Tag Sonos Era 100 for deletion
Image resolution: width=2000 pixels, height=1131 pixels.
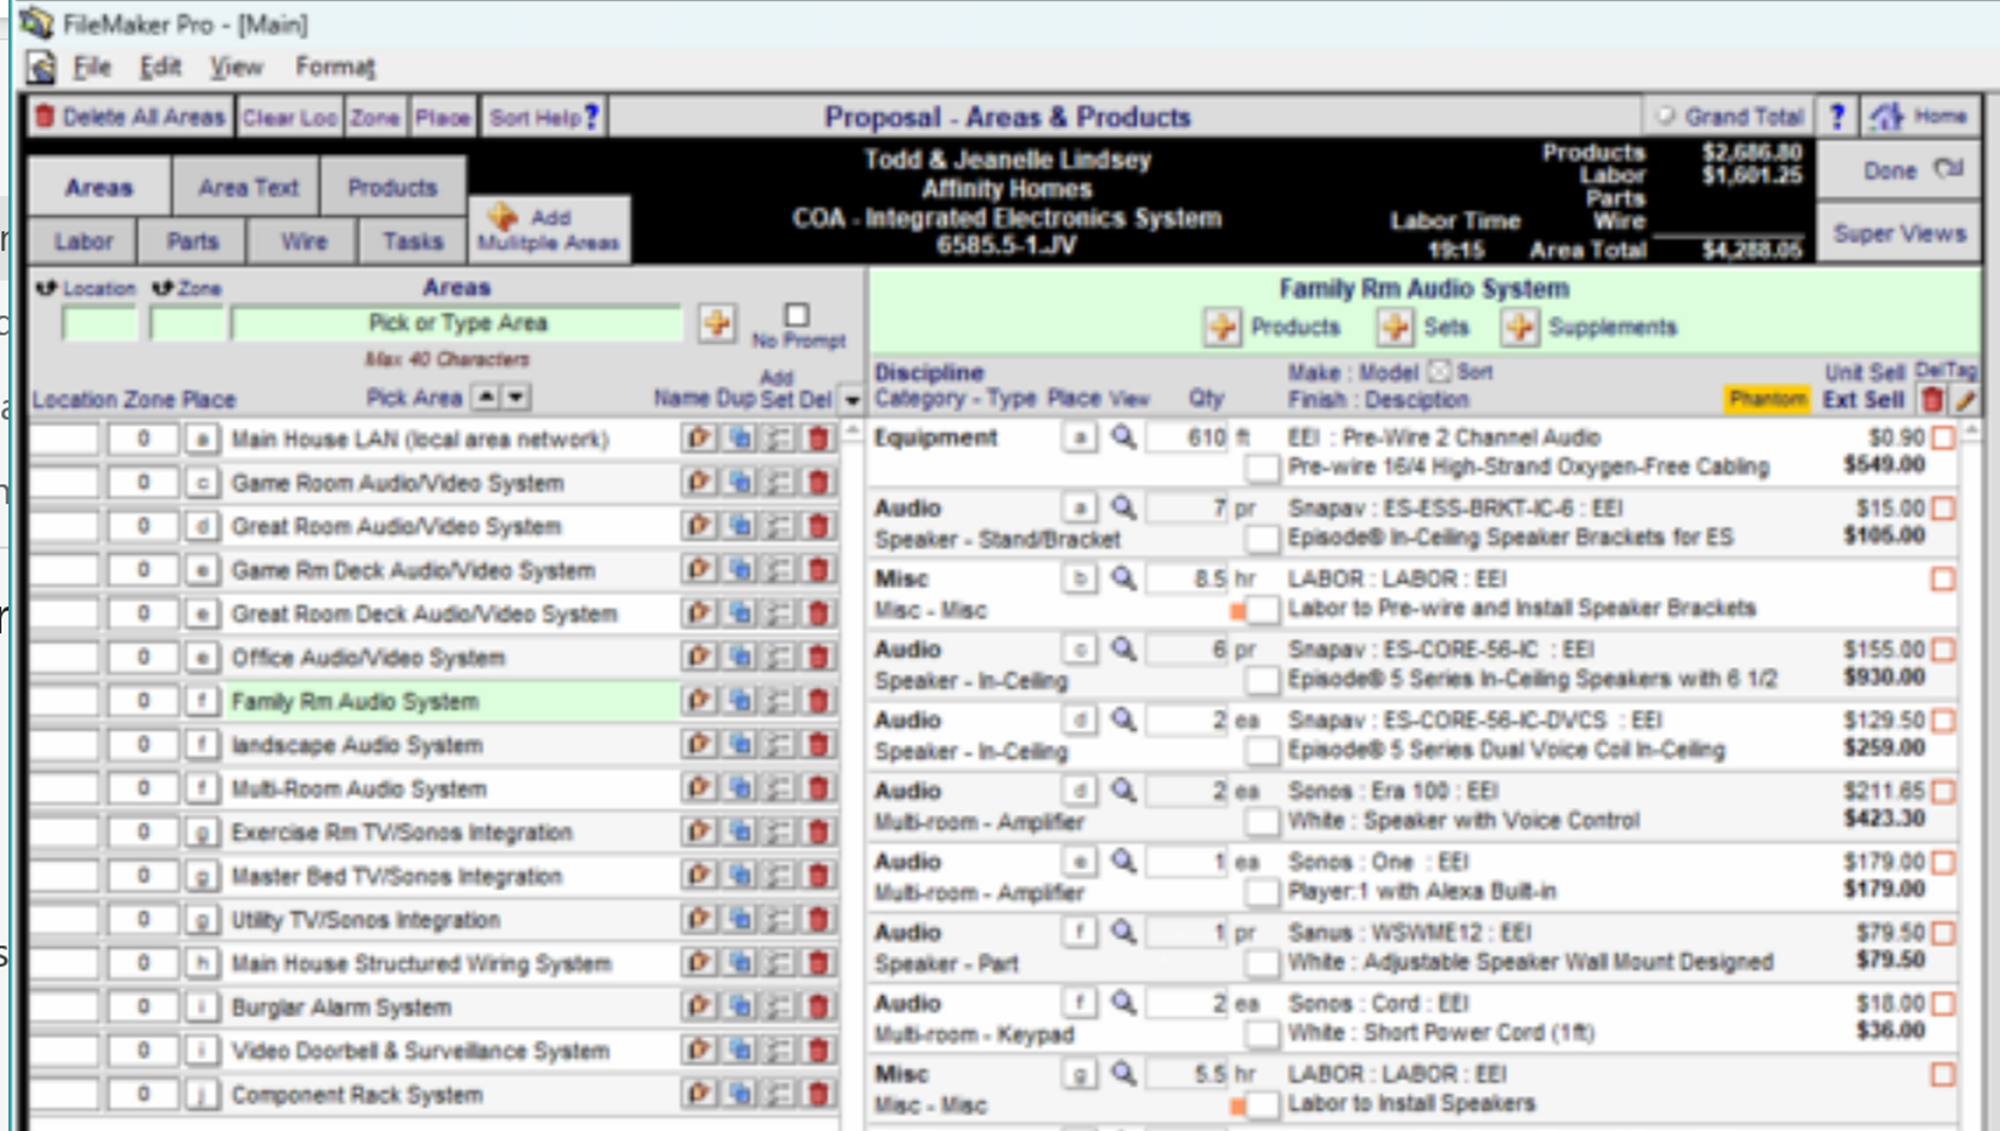(1943, 792)
